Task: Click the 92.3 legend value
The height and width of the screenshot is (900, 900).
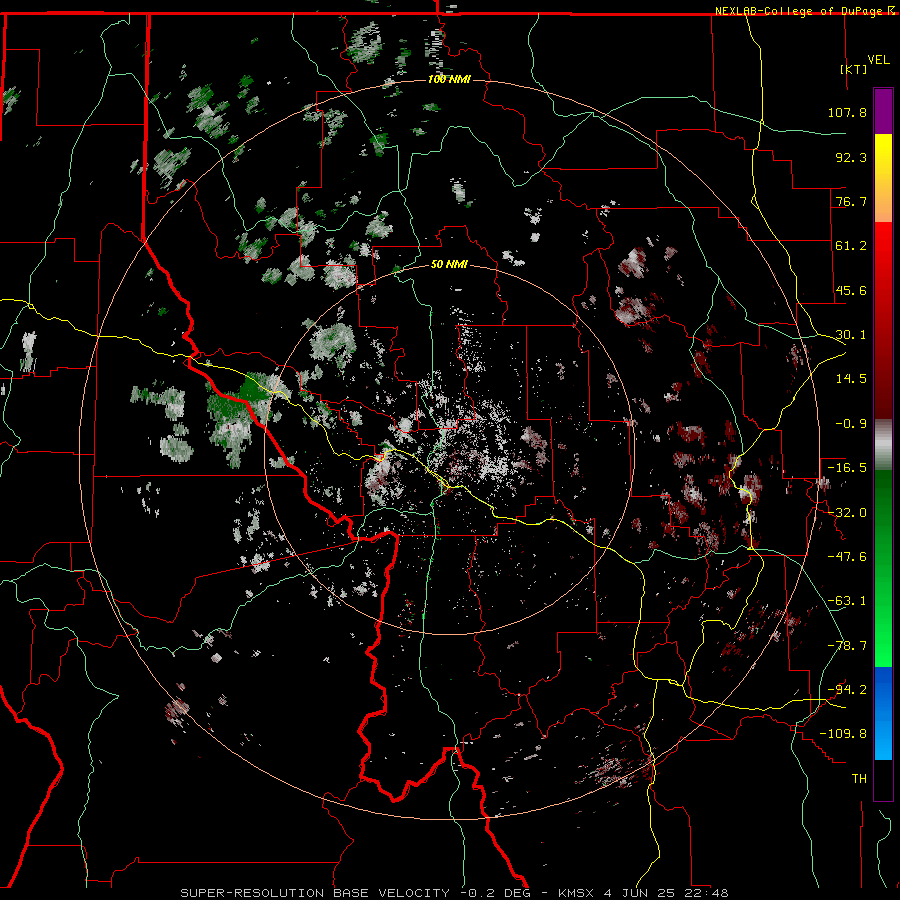Action: click(851, 157)
